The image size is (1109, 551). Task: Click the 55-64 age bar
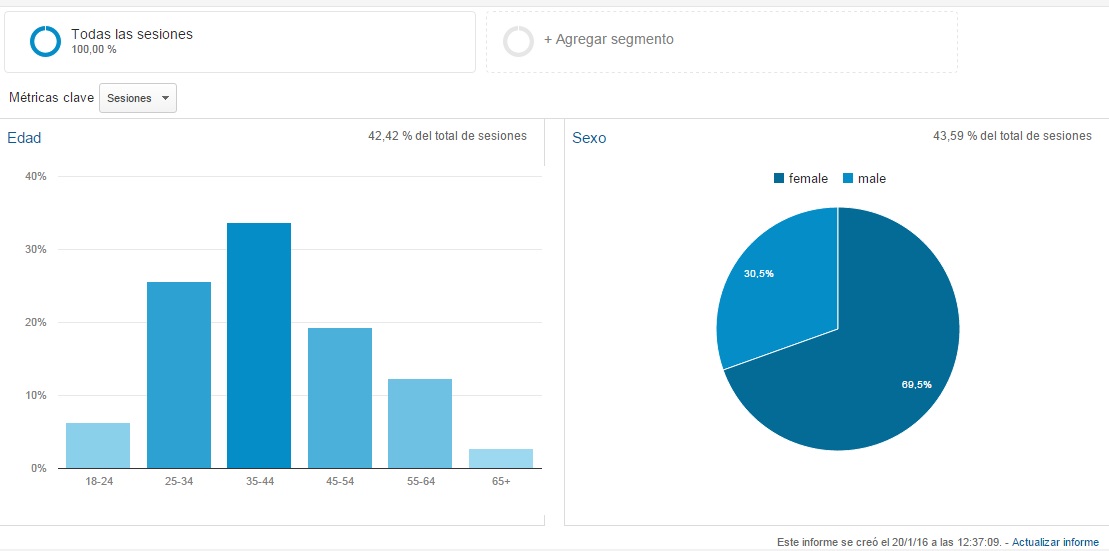[x=420, y=424]
